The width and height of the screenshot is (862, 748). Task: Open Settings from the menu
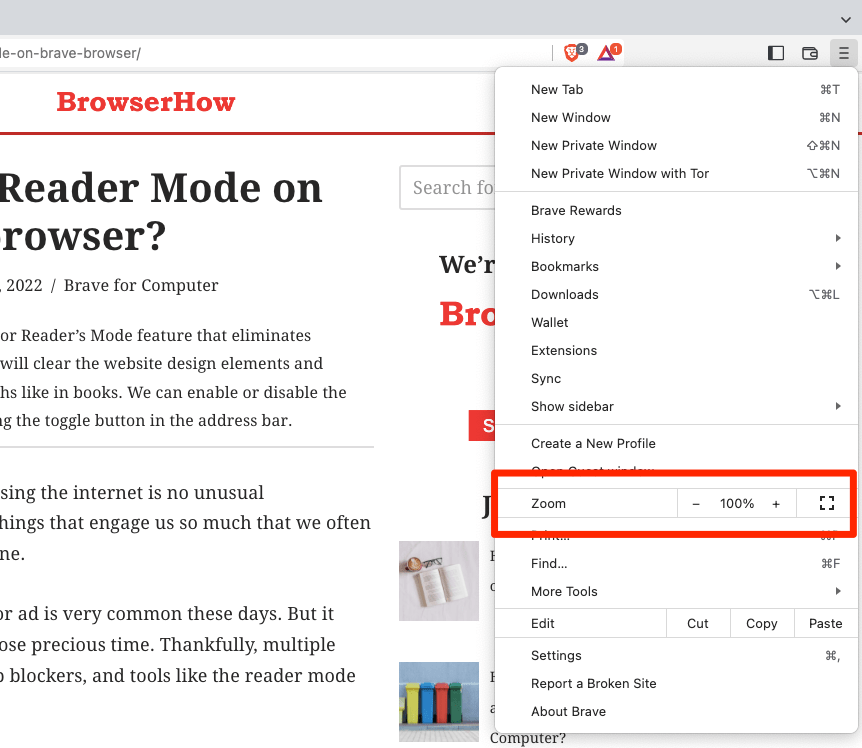pyautogui.click(x=556, y=656)
